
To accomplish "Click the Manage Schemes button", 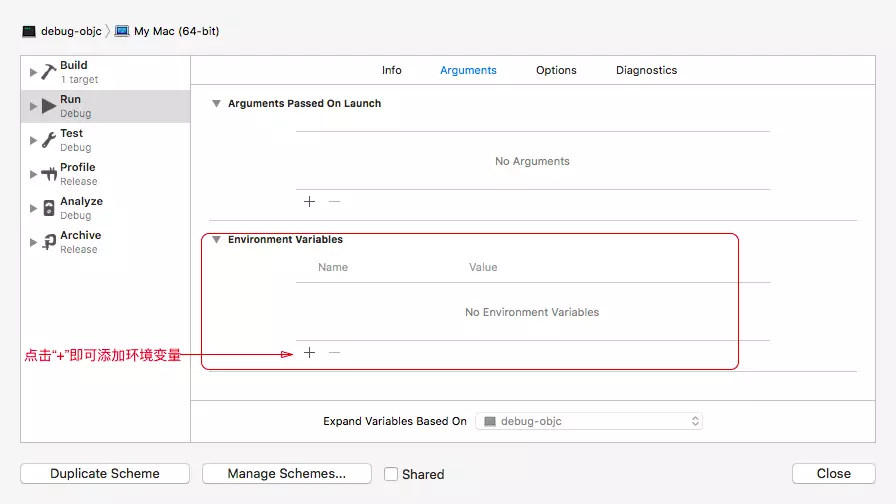I will click(x=287, y=474).
